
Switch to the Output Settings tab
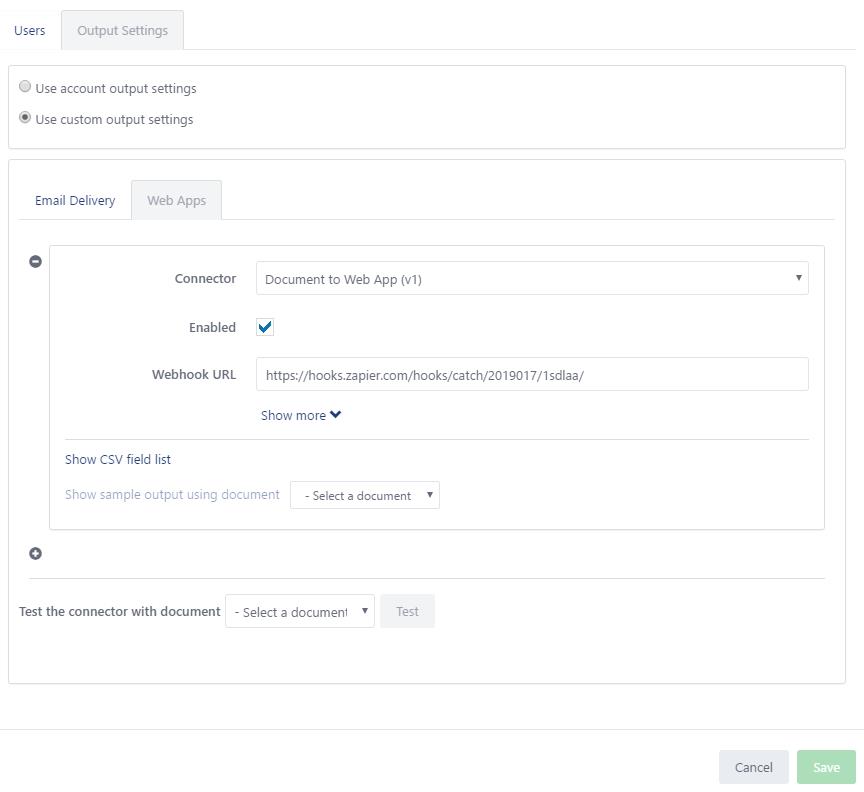(122, 30)
